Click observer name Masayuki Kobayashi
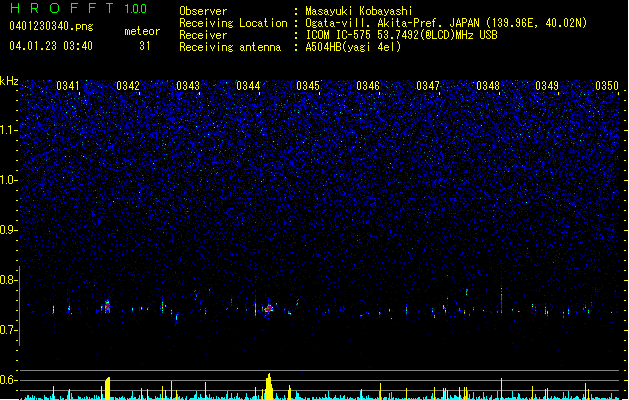 (x=359, y=11)
